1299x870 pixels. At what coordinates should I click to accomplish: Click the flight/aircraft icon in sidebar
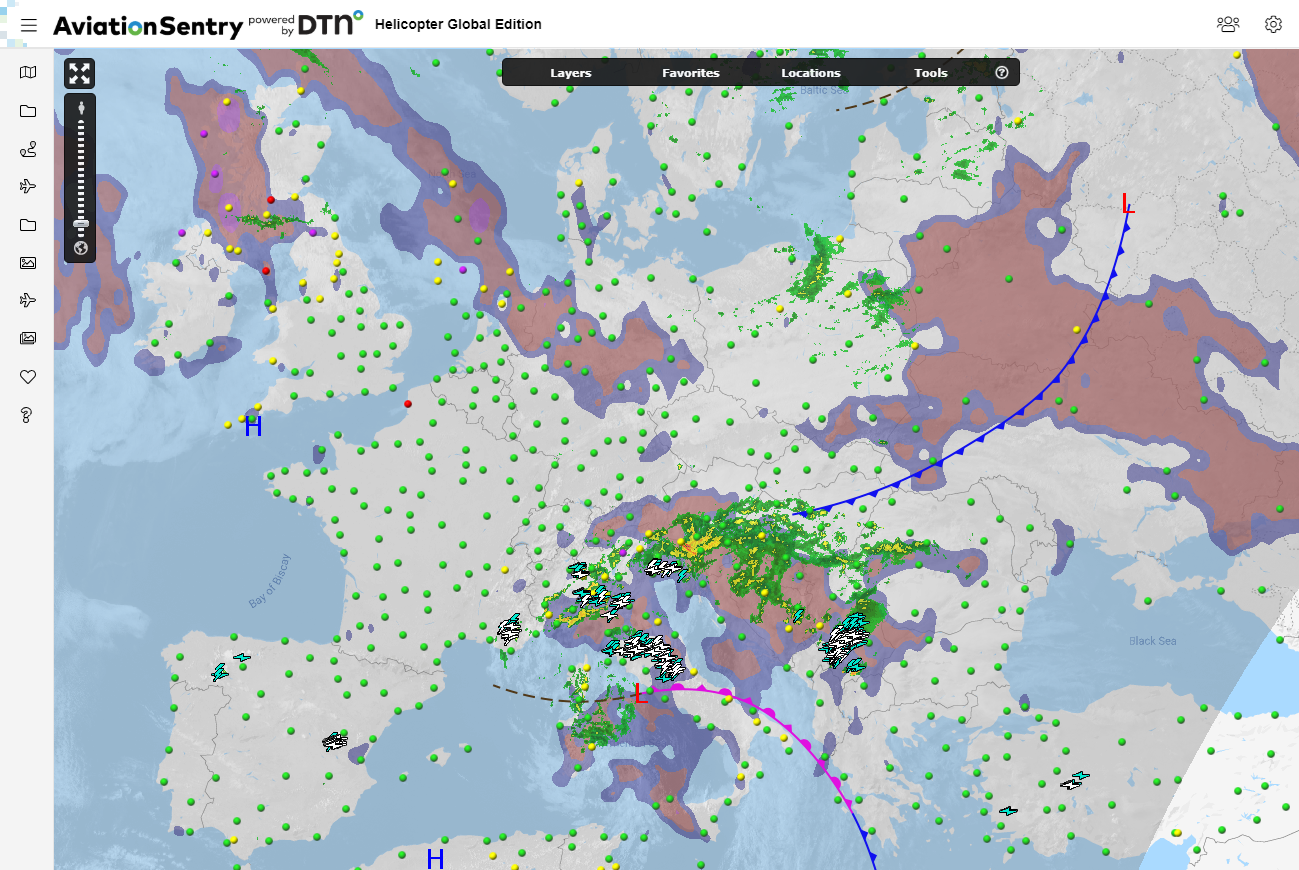[27, 185]
